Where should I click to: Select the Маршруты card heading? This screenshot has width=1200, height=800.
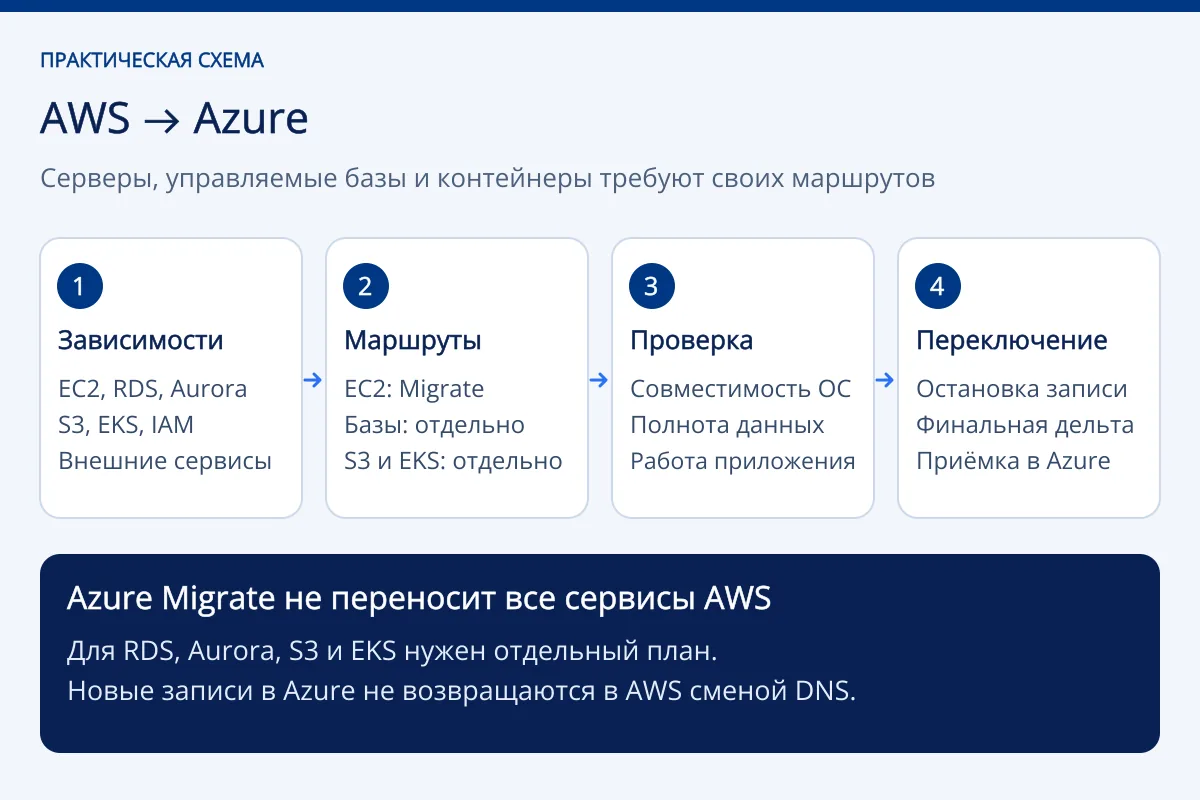click(x=413, y=340)
